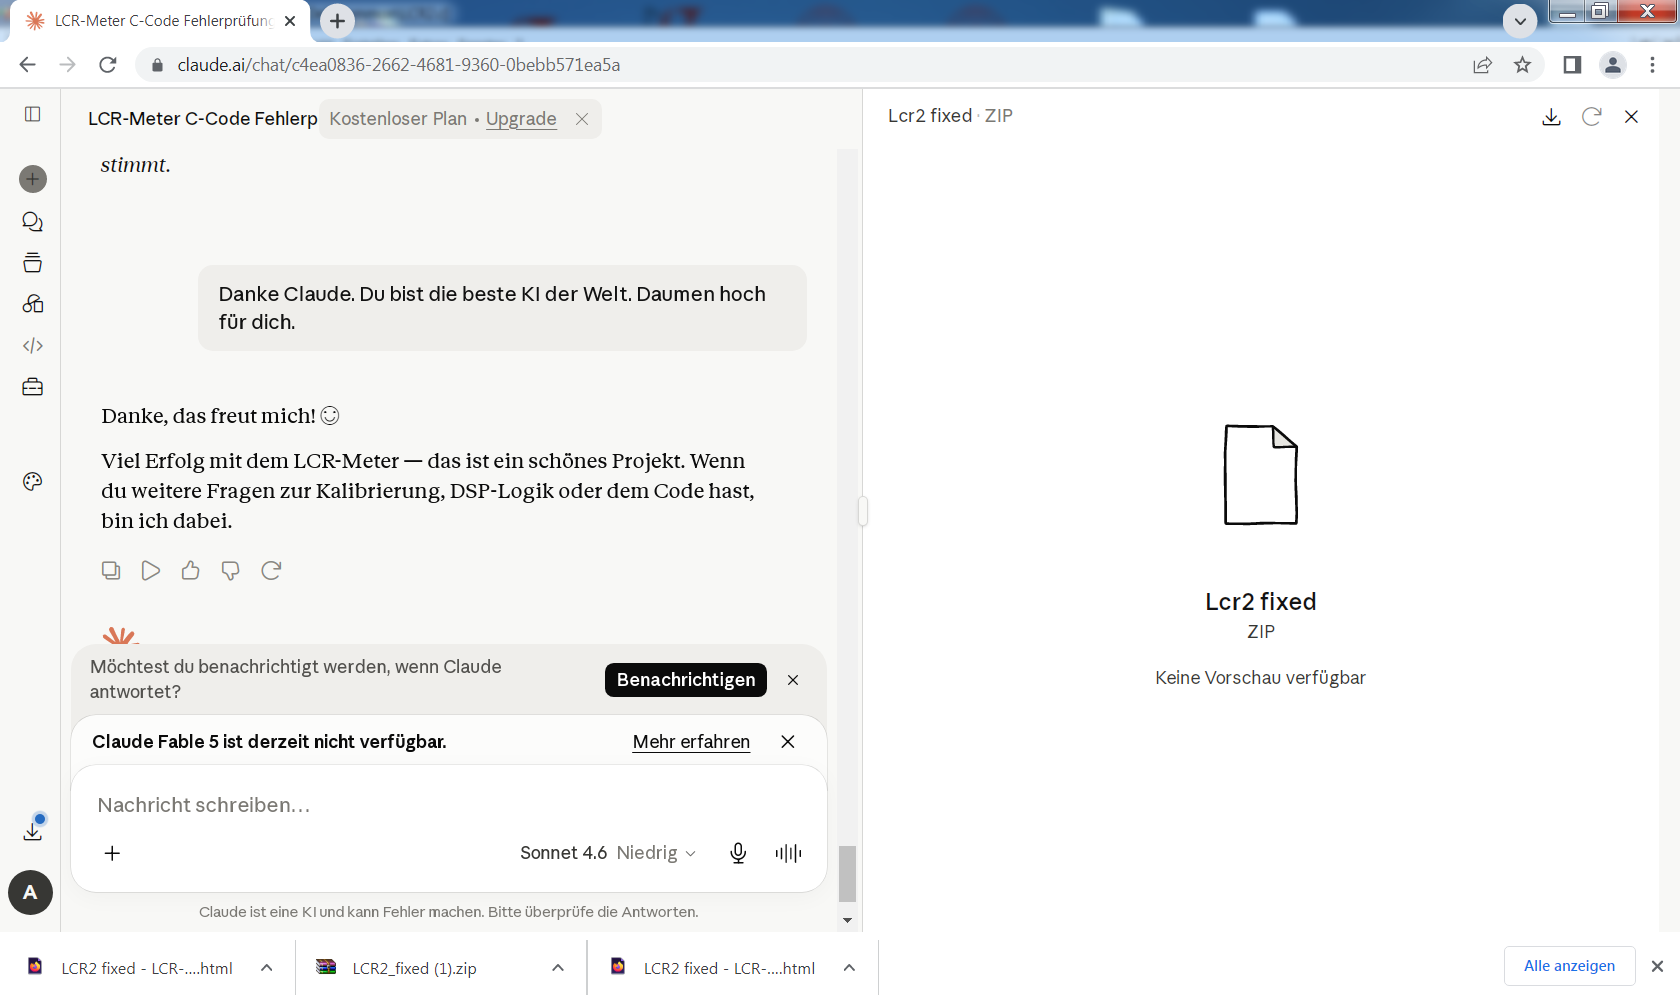The height and width of the screenshot is (1002, 1680).
Task: Dismiss the Claude Fable 5 unavailable notice
Action: coord(788,742)
